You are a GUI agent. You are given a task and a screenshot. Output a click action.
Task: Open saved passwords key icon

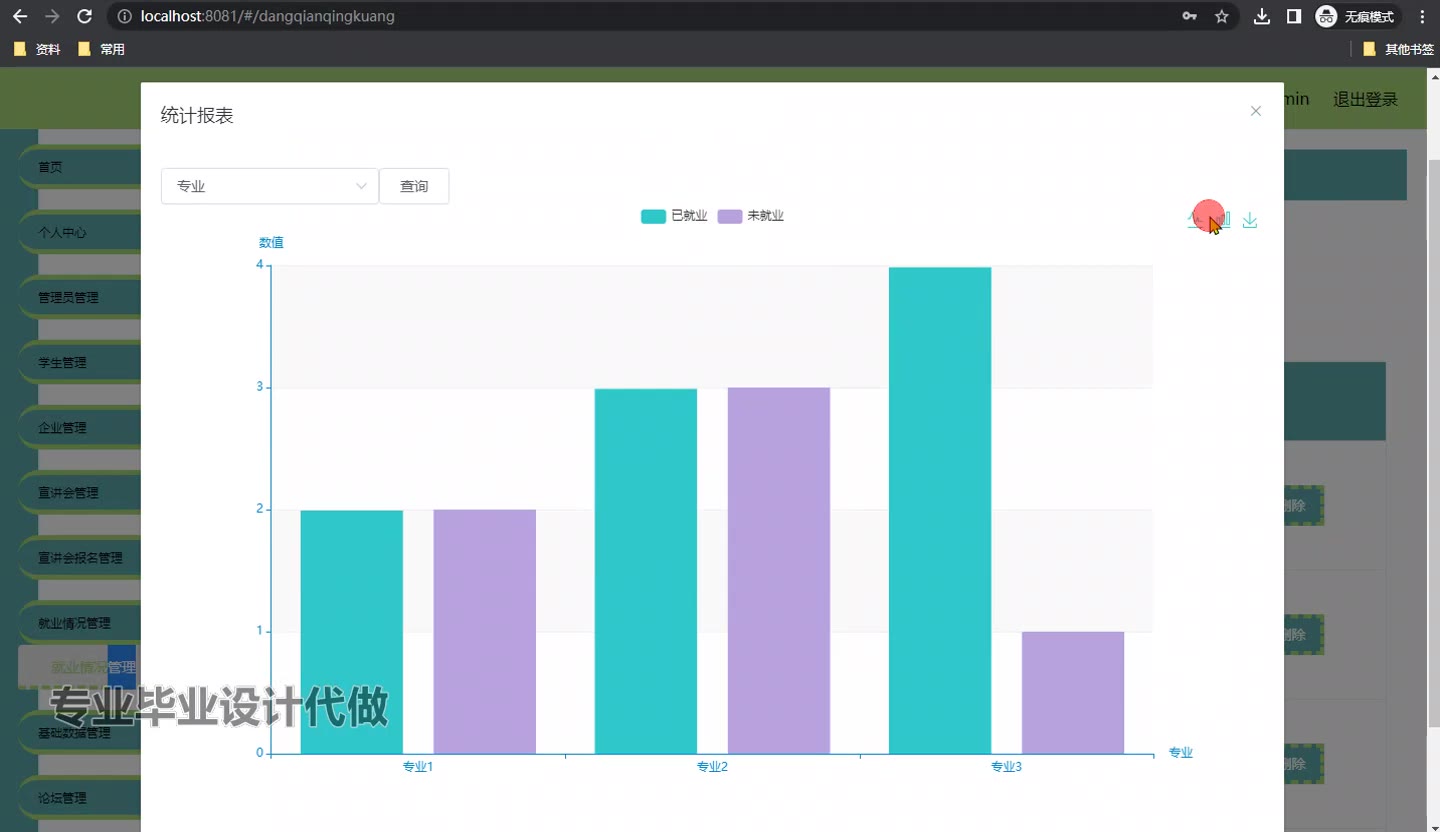1189,16
